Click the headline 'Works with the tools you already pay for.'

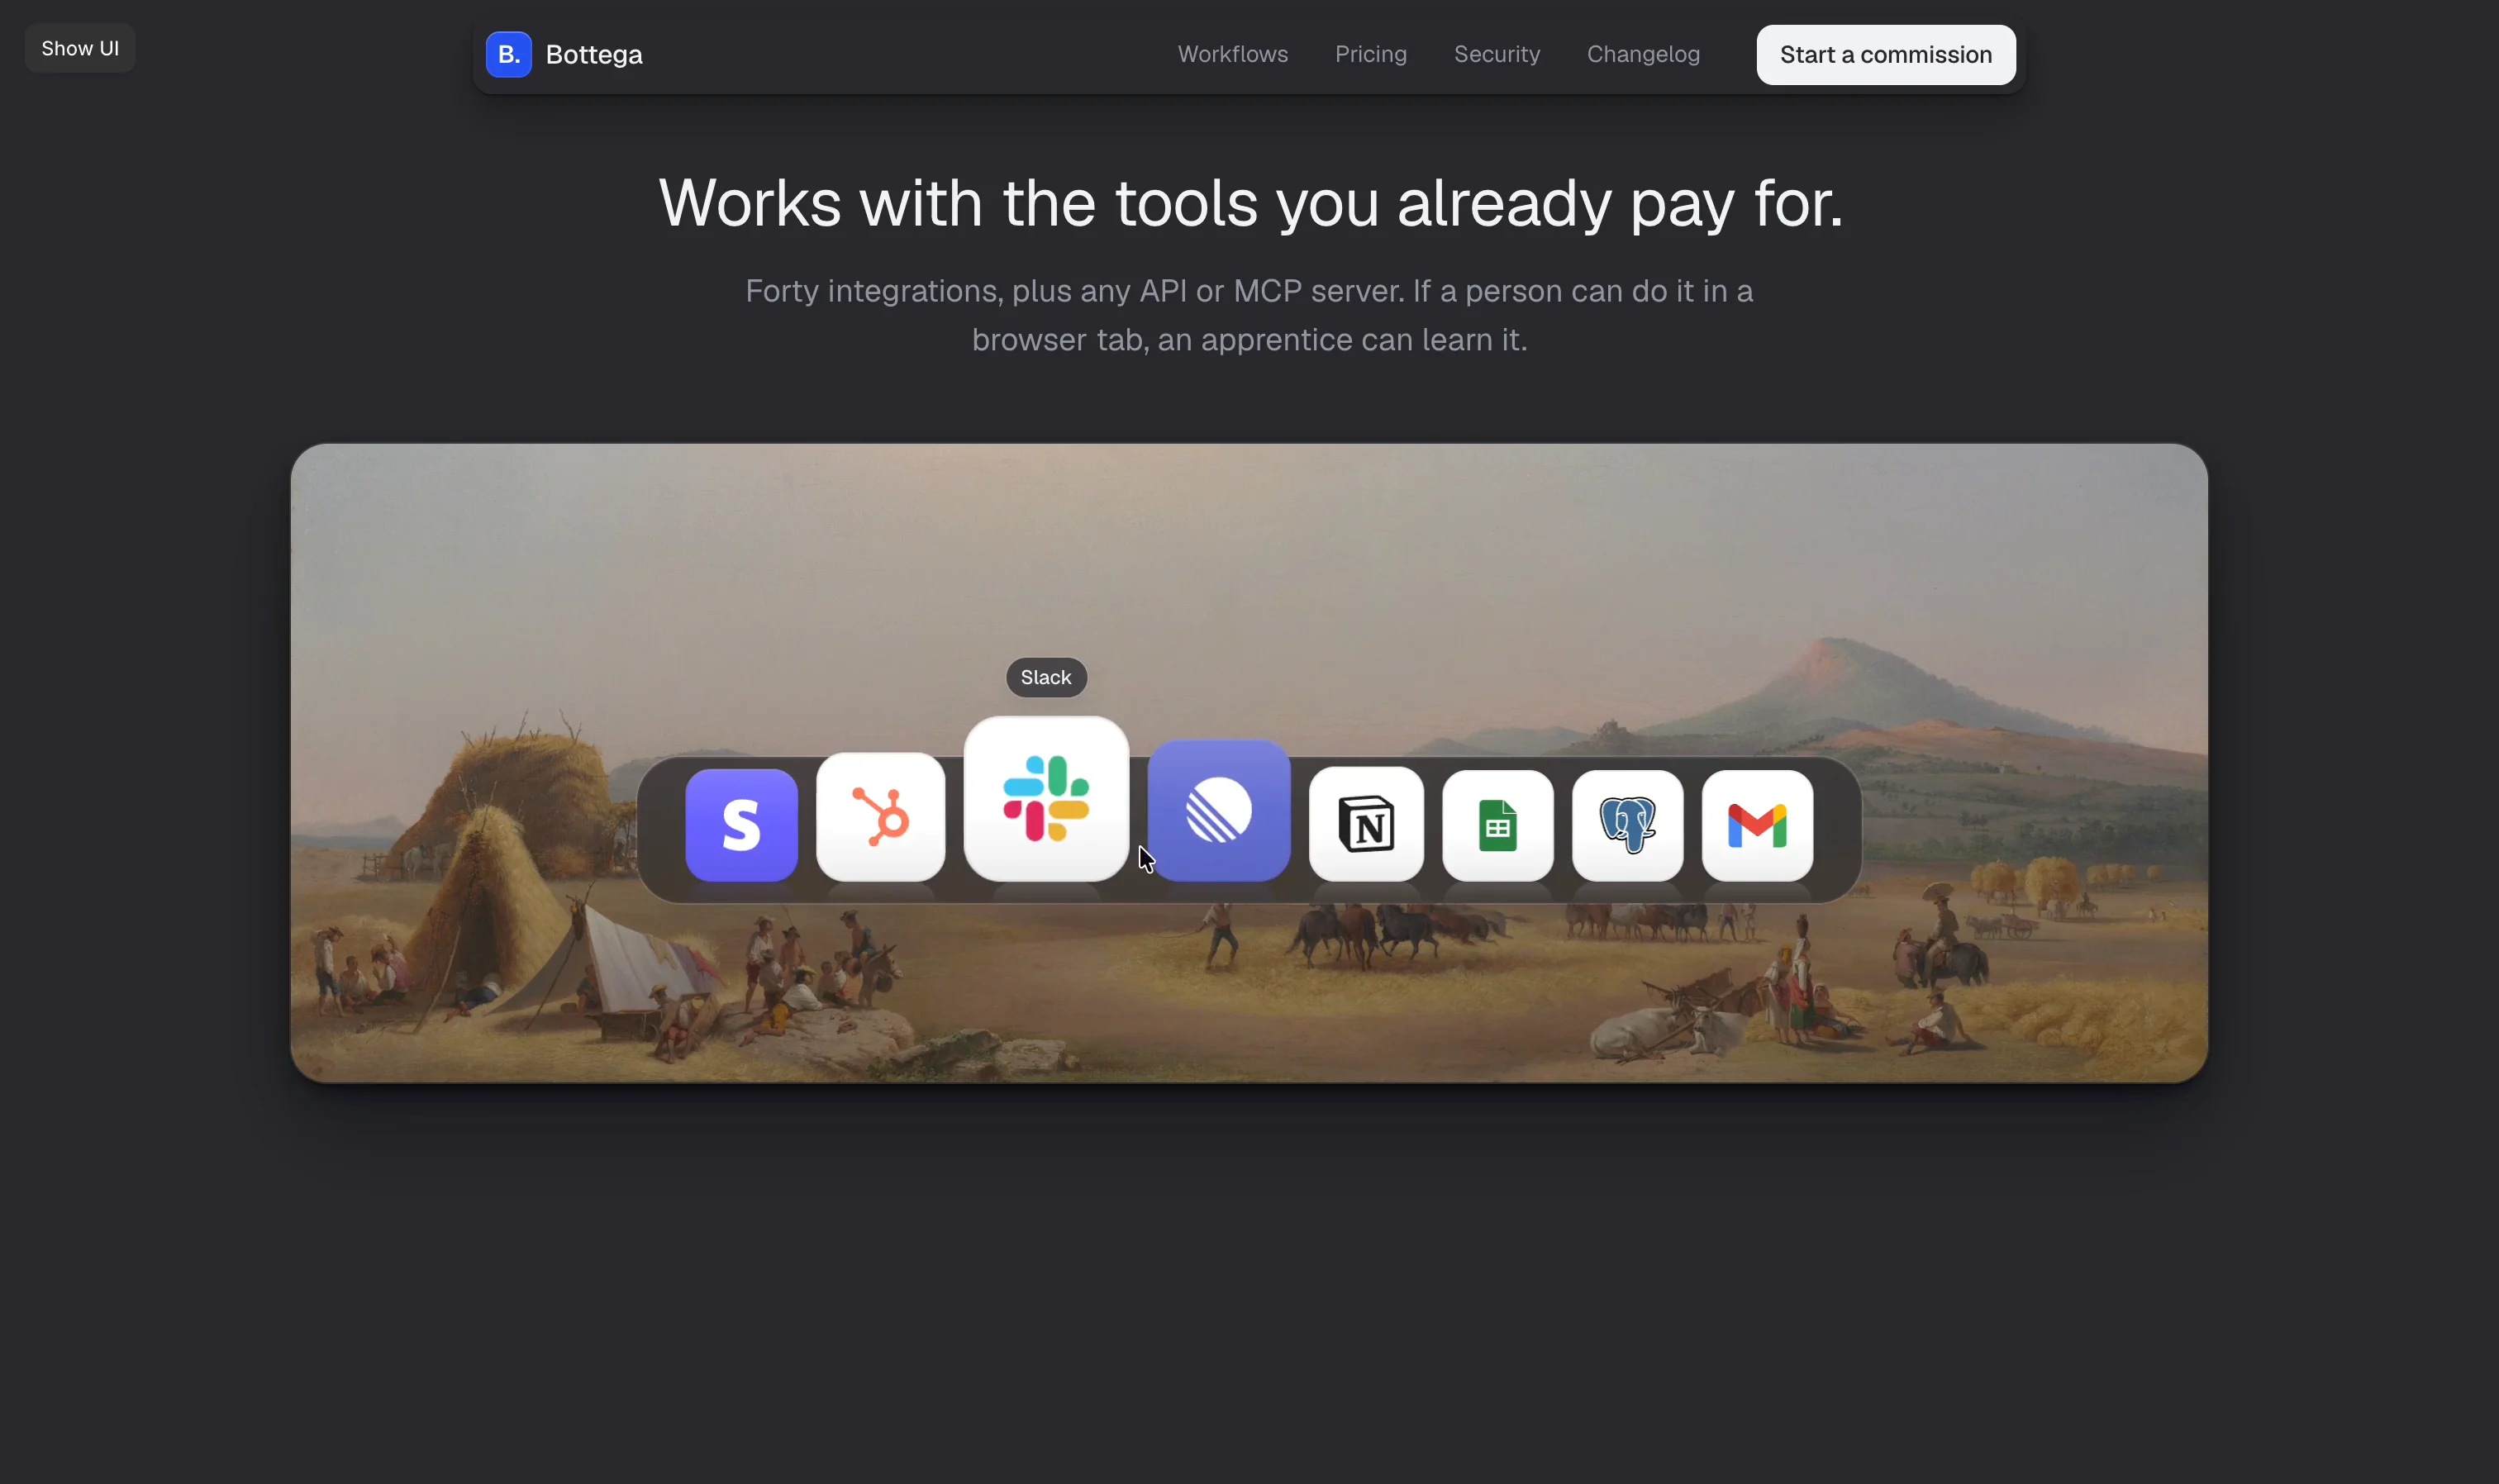click(1250, 203)
